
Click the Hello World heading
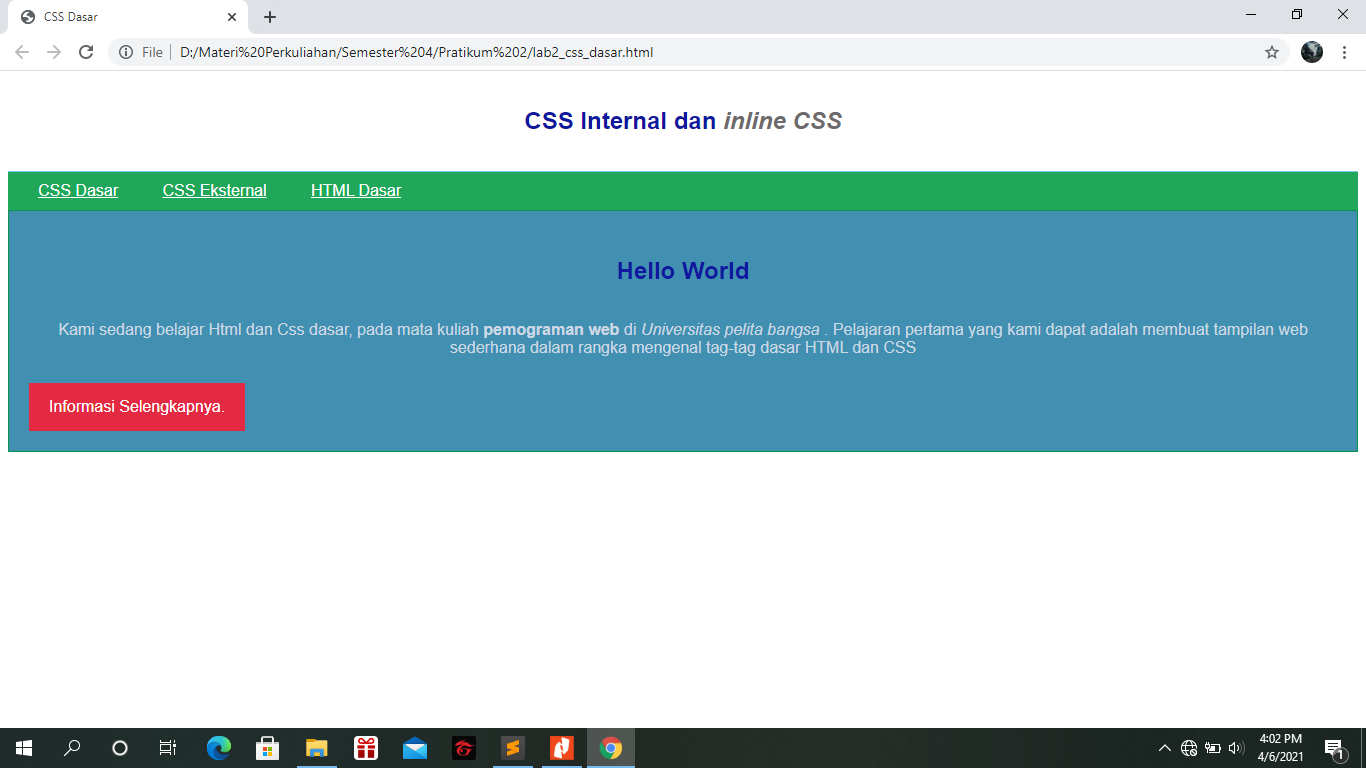[683, 271]
